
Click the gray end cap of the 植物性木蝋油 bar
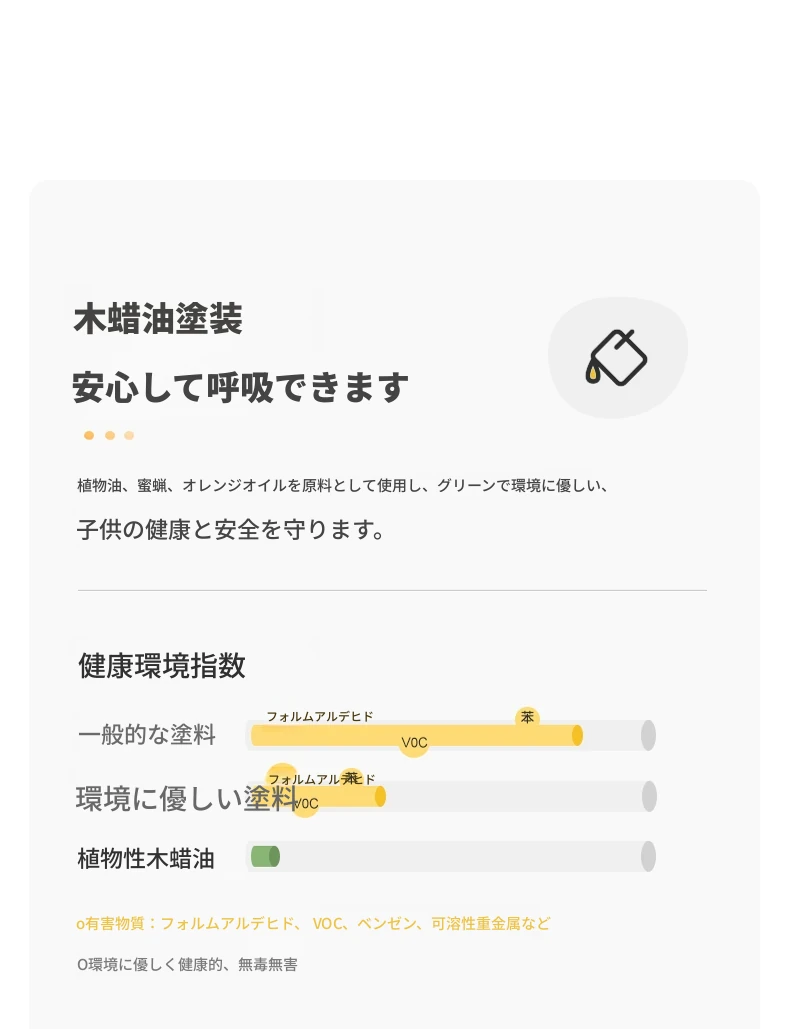(648, 856)
